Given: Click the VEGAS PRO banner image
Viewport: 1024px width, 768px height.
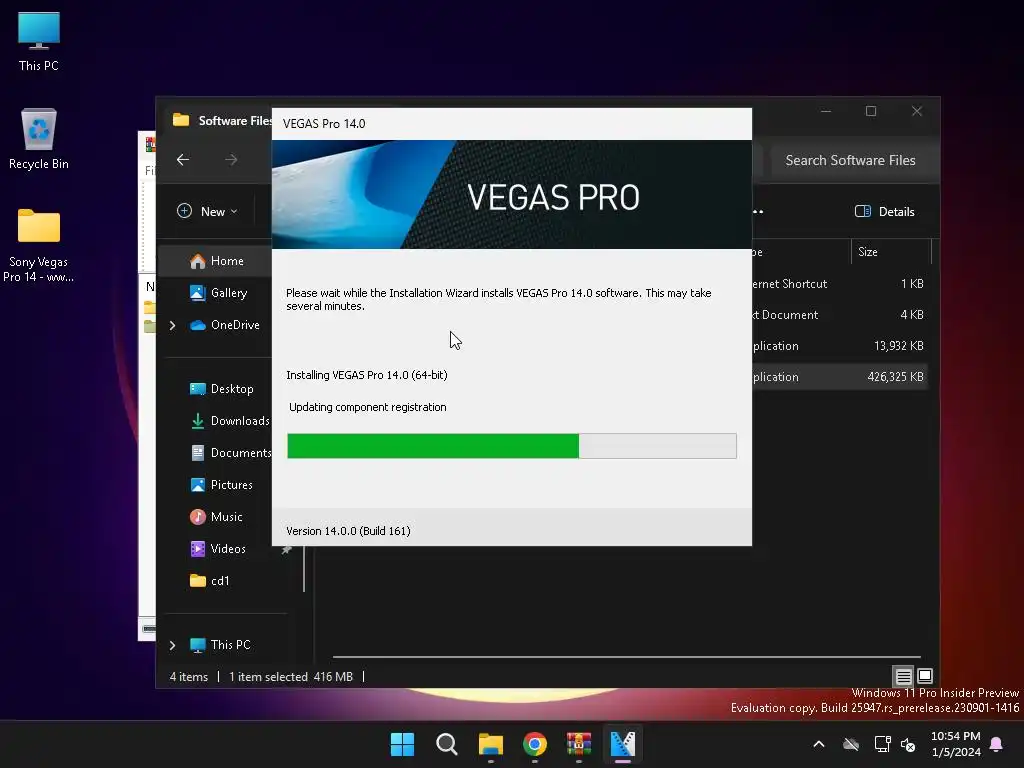Looking at the screenshot, I should pyautogui.click(x=511, y=195).
